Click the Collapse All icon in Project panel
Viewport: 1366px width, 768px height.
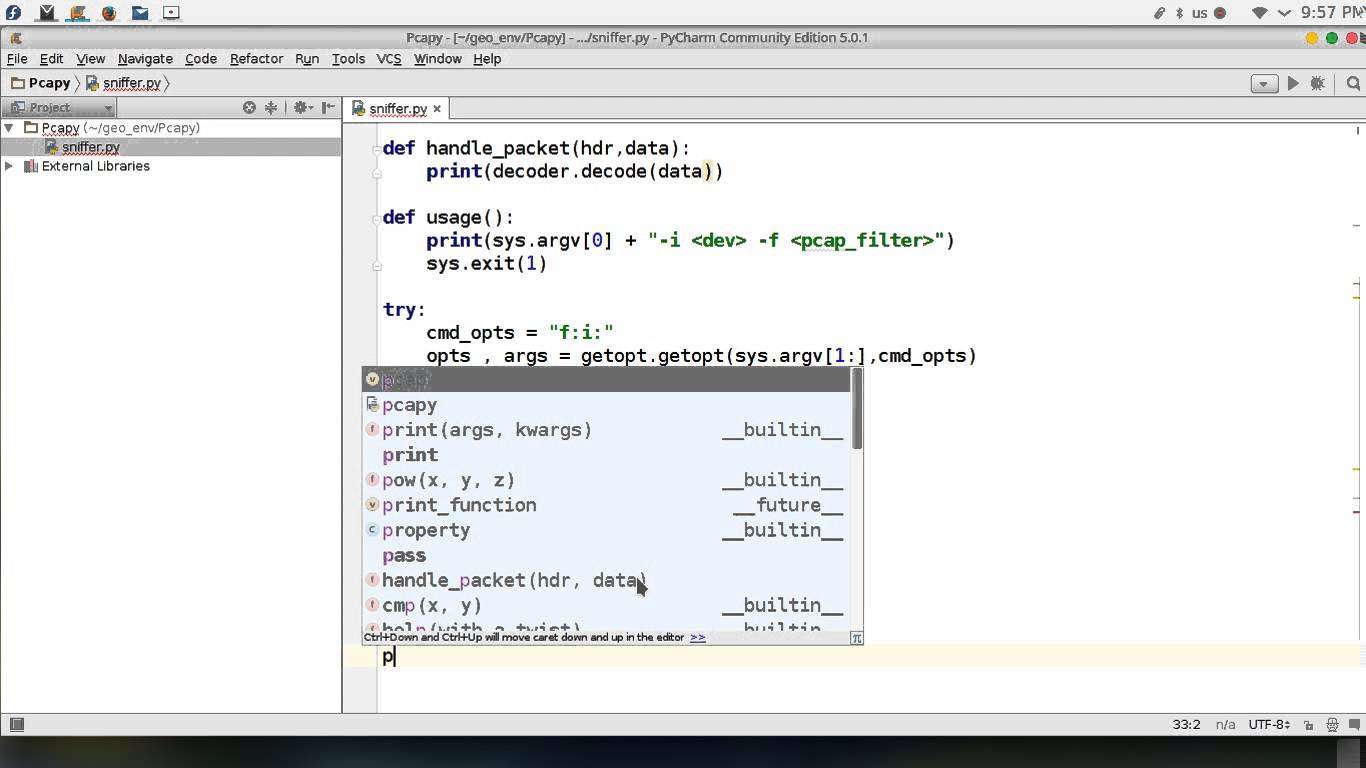tap(272, 107)
